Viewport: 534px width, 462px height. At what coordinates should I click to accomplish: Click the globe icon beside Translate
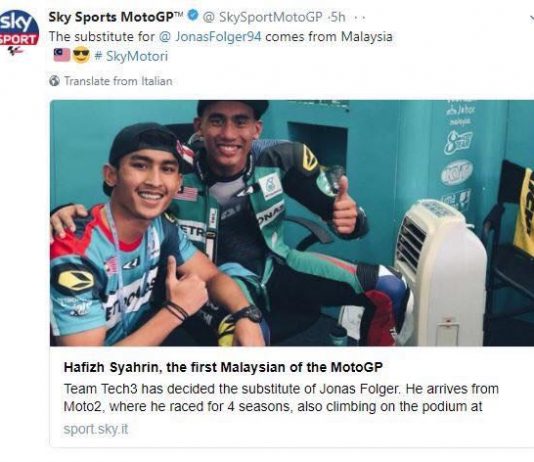[54, 81]
